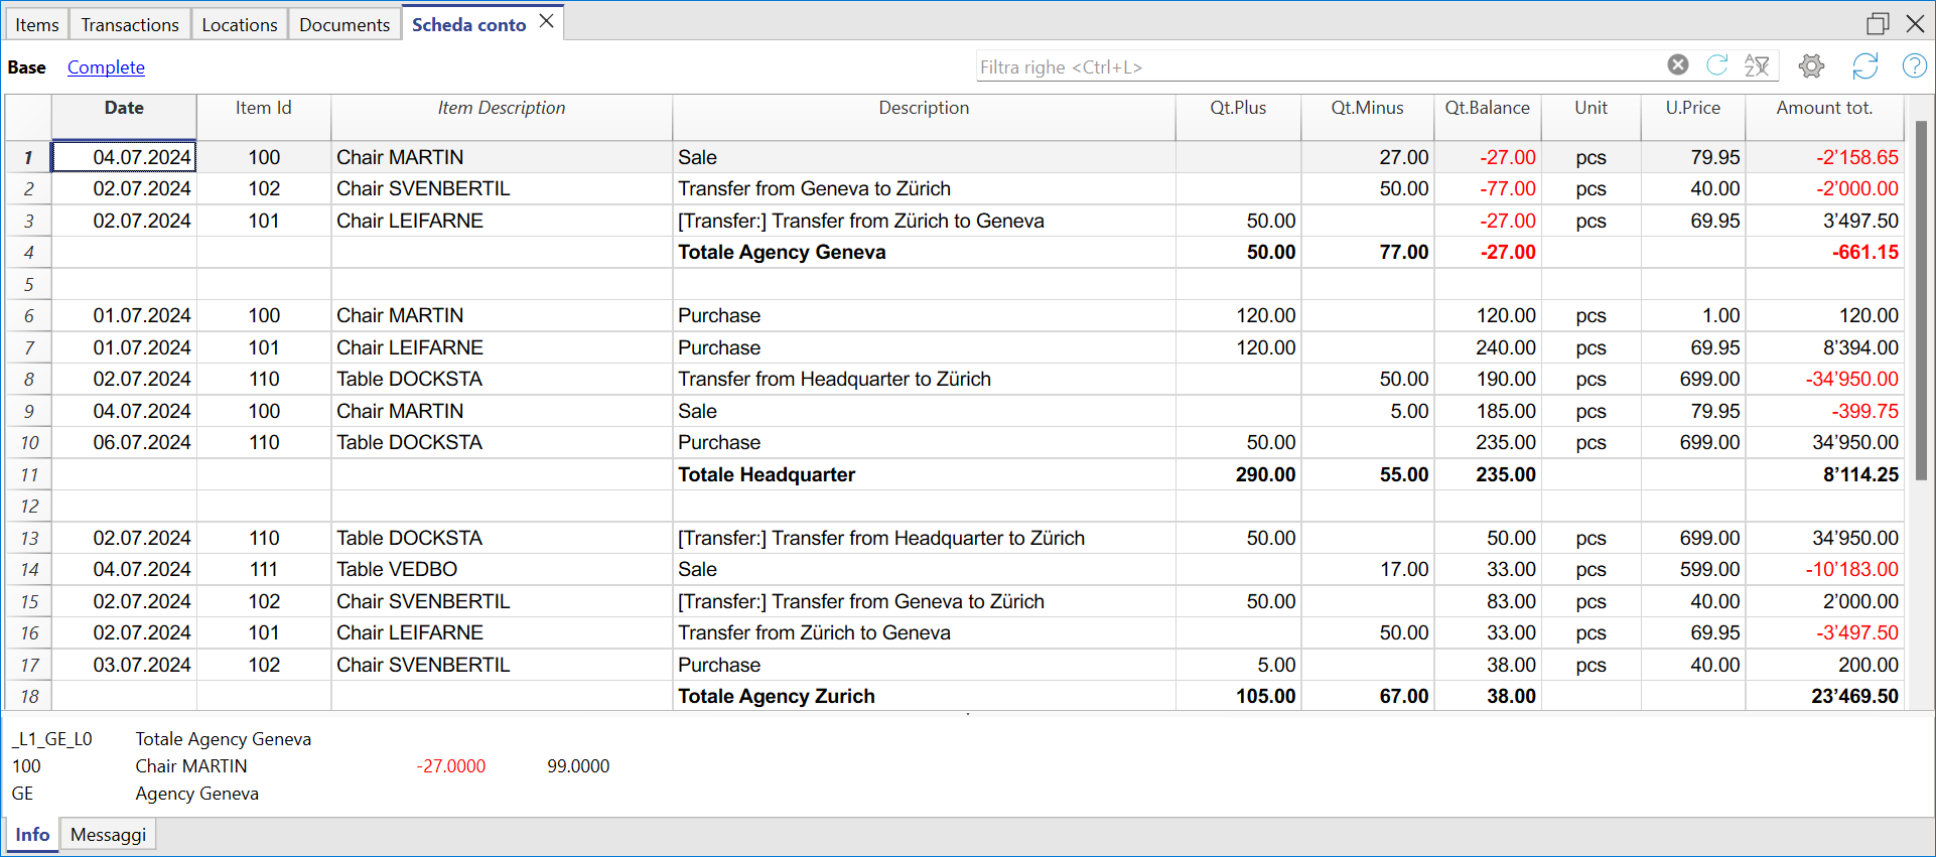Open the settings gear icon
The width and height of the screenshot is (1936, 857).
[x=1811, y=66]
